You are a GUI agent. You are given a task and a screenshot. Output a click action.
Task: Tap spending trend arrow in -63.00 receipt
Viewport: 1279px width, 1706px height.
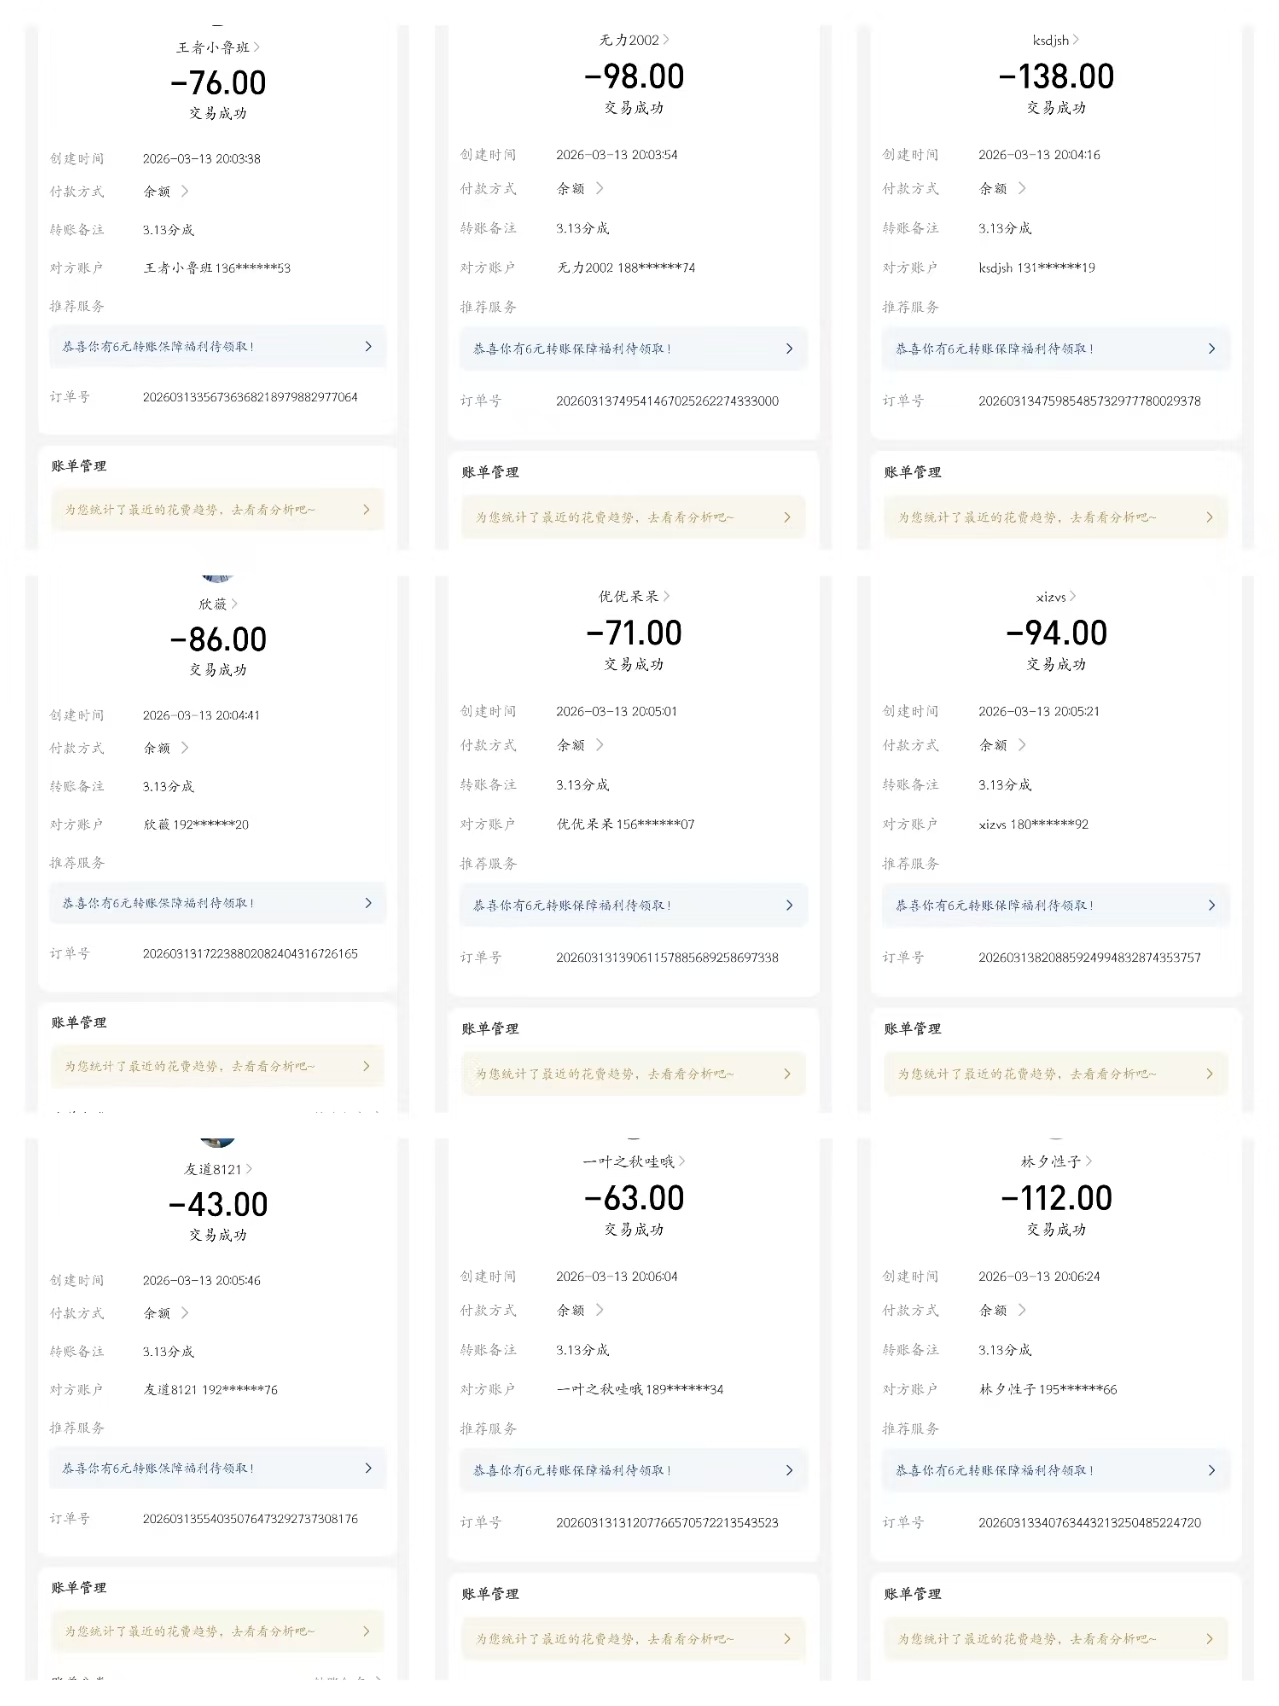[787, 1639]
